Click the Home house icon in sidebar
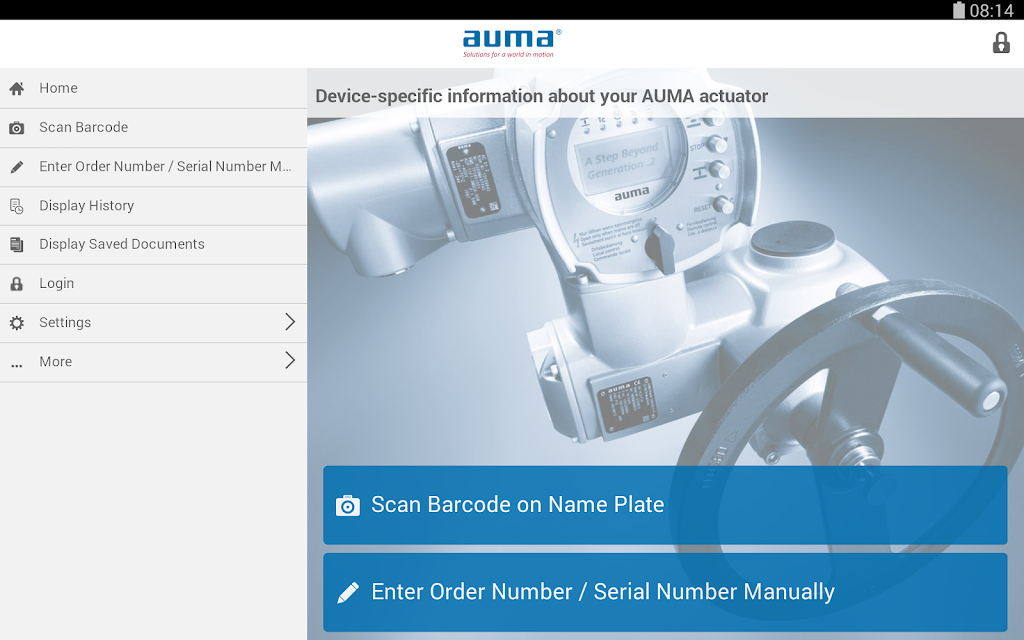The image size is (1024, 640). pos(17,88)
